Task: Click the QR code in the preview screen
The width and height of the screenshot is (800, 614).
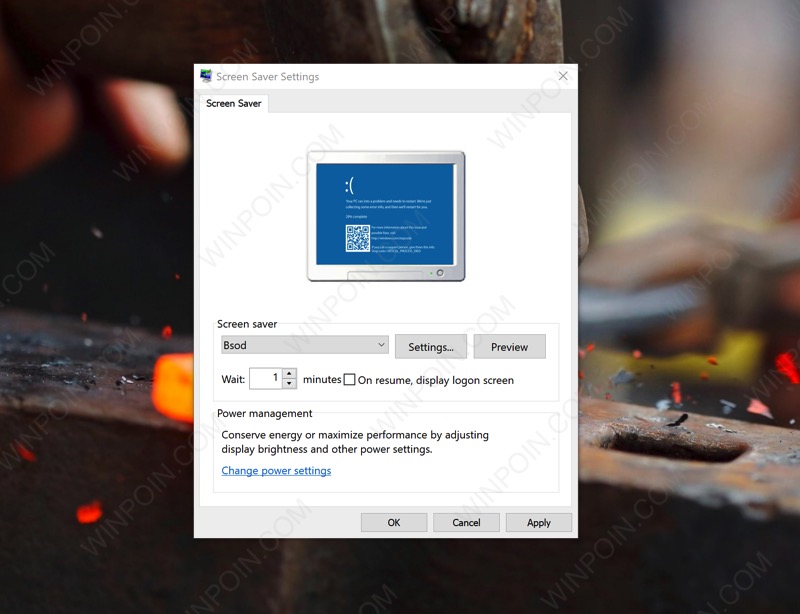Action: (358, 238)
